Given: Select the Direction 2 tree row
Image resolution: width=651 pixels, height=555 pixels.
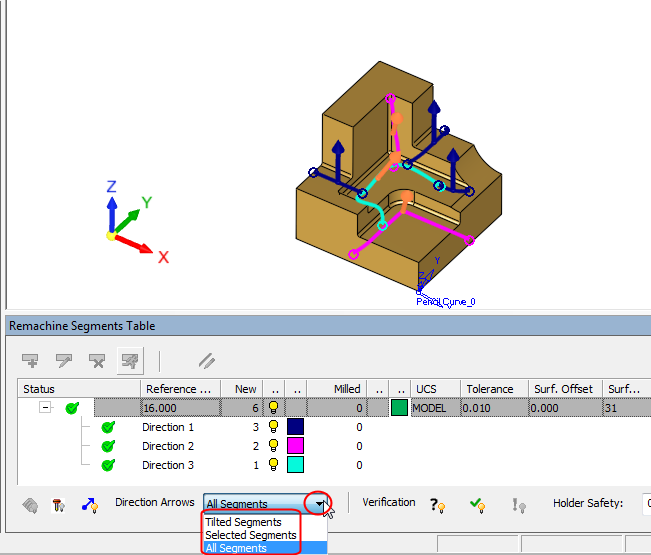Looking at the screenshot, I should [168, 446].
